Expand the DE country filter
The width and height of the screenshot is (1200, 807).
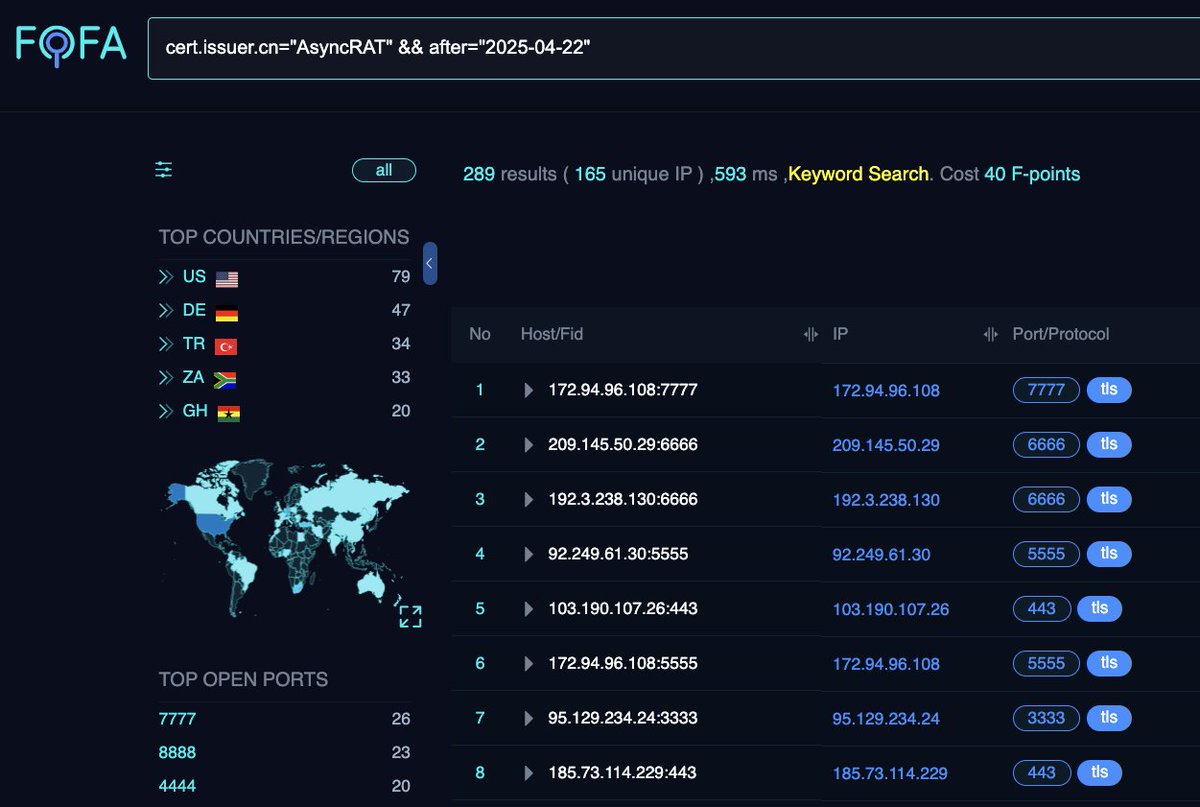[x=165, y=310]
